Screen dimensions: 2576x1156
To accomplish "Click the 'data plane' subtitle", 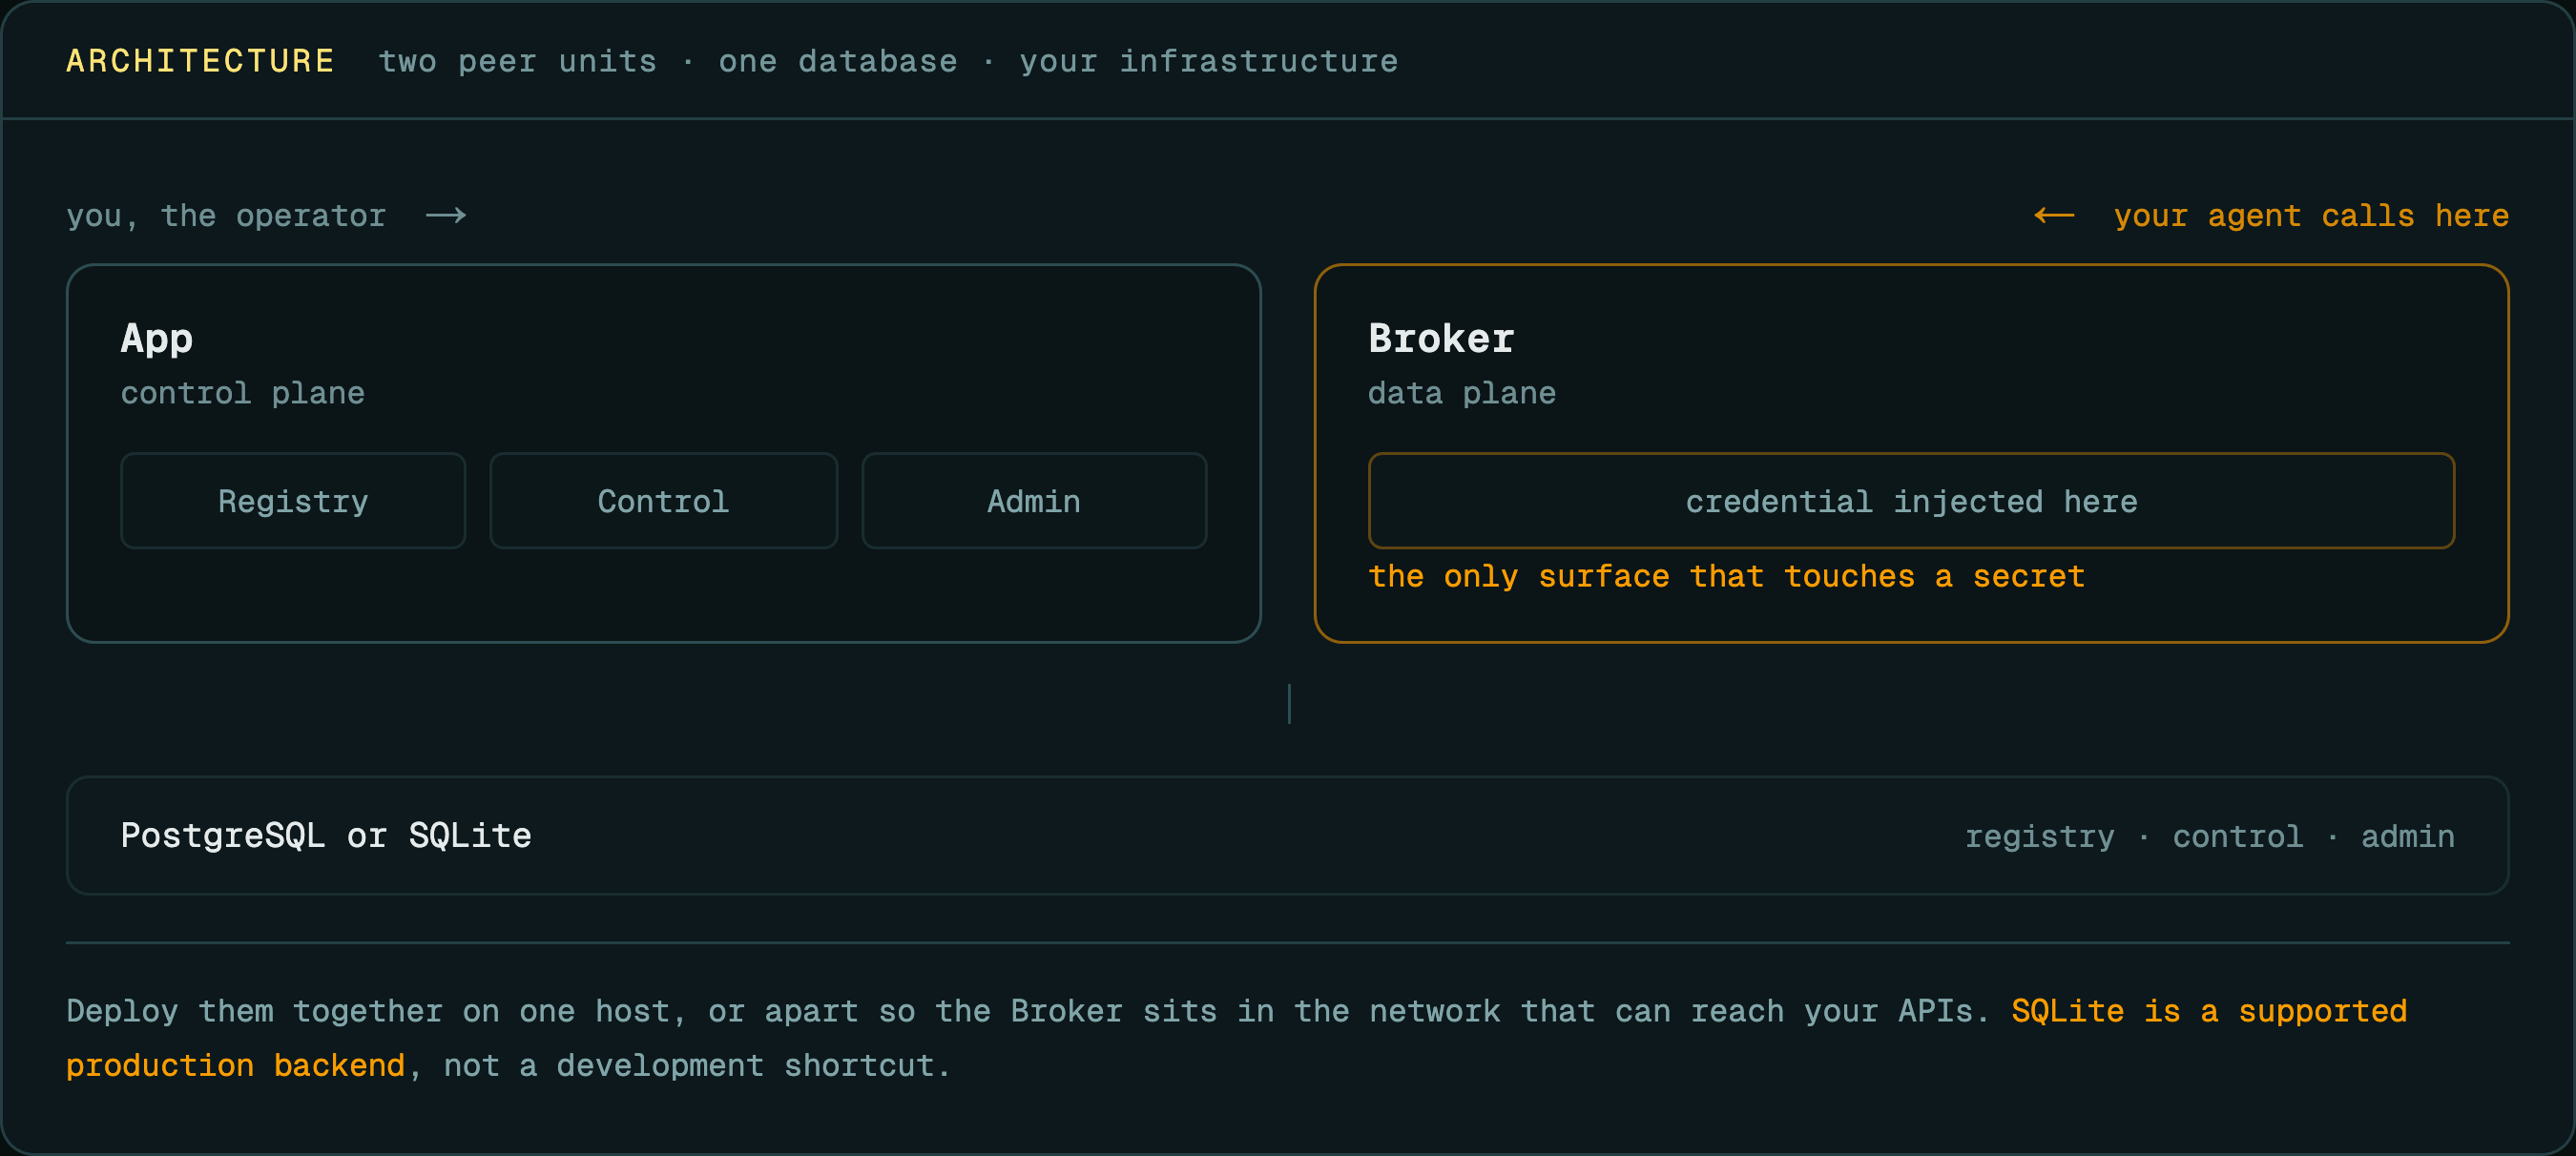I will tap(1462, 394).
